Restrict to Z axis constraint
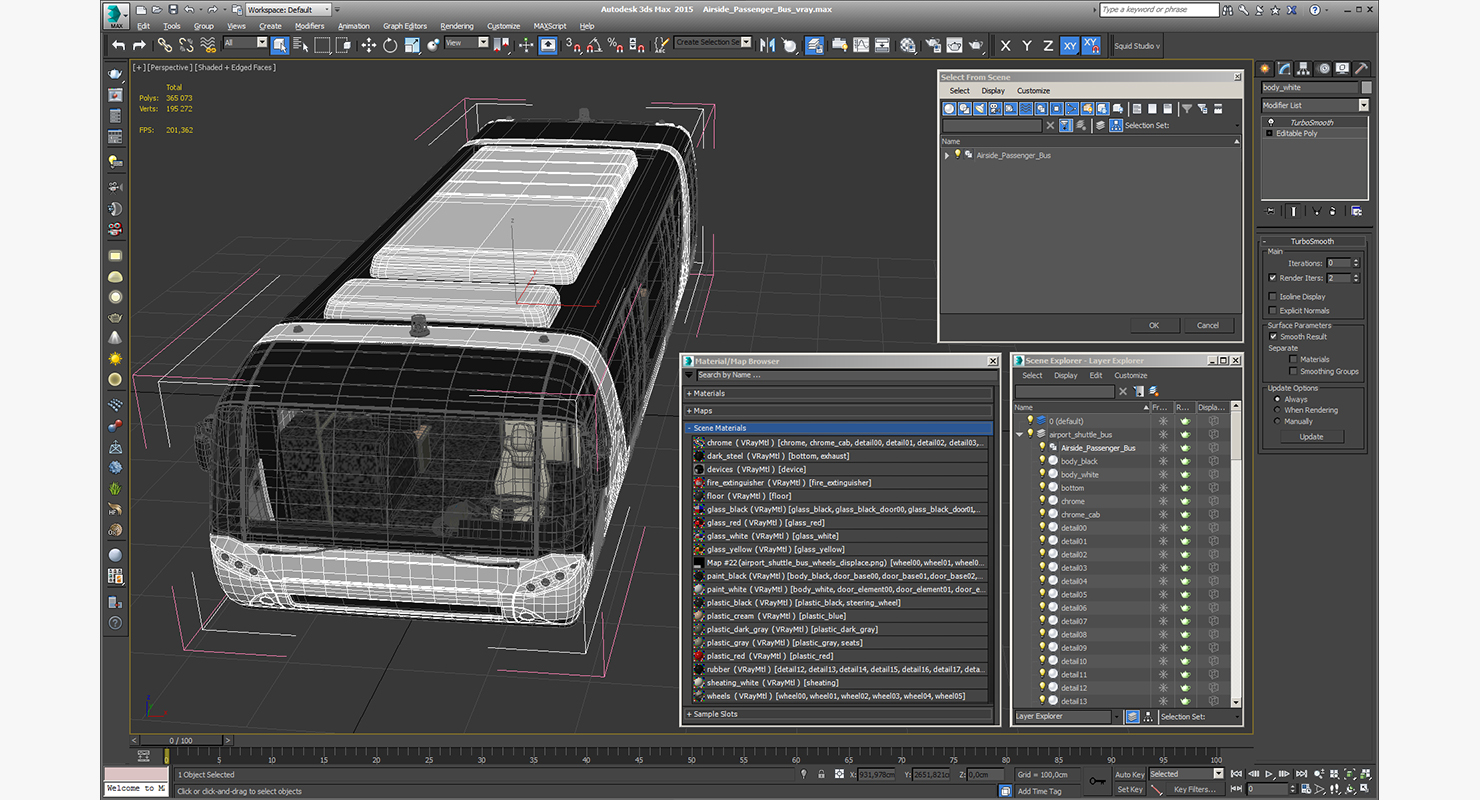The width and height of the screenshot is (1480, 800). pyautogui.click(x=1048, y=45)
